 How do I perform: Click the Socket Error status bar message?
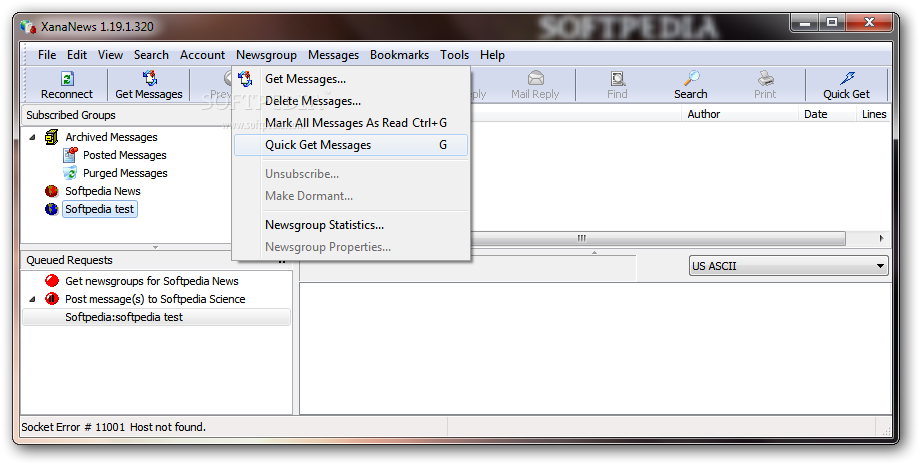[x=113, y=427]
